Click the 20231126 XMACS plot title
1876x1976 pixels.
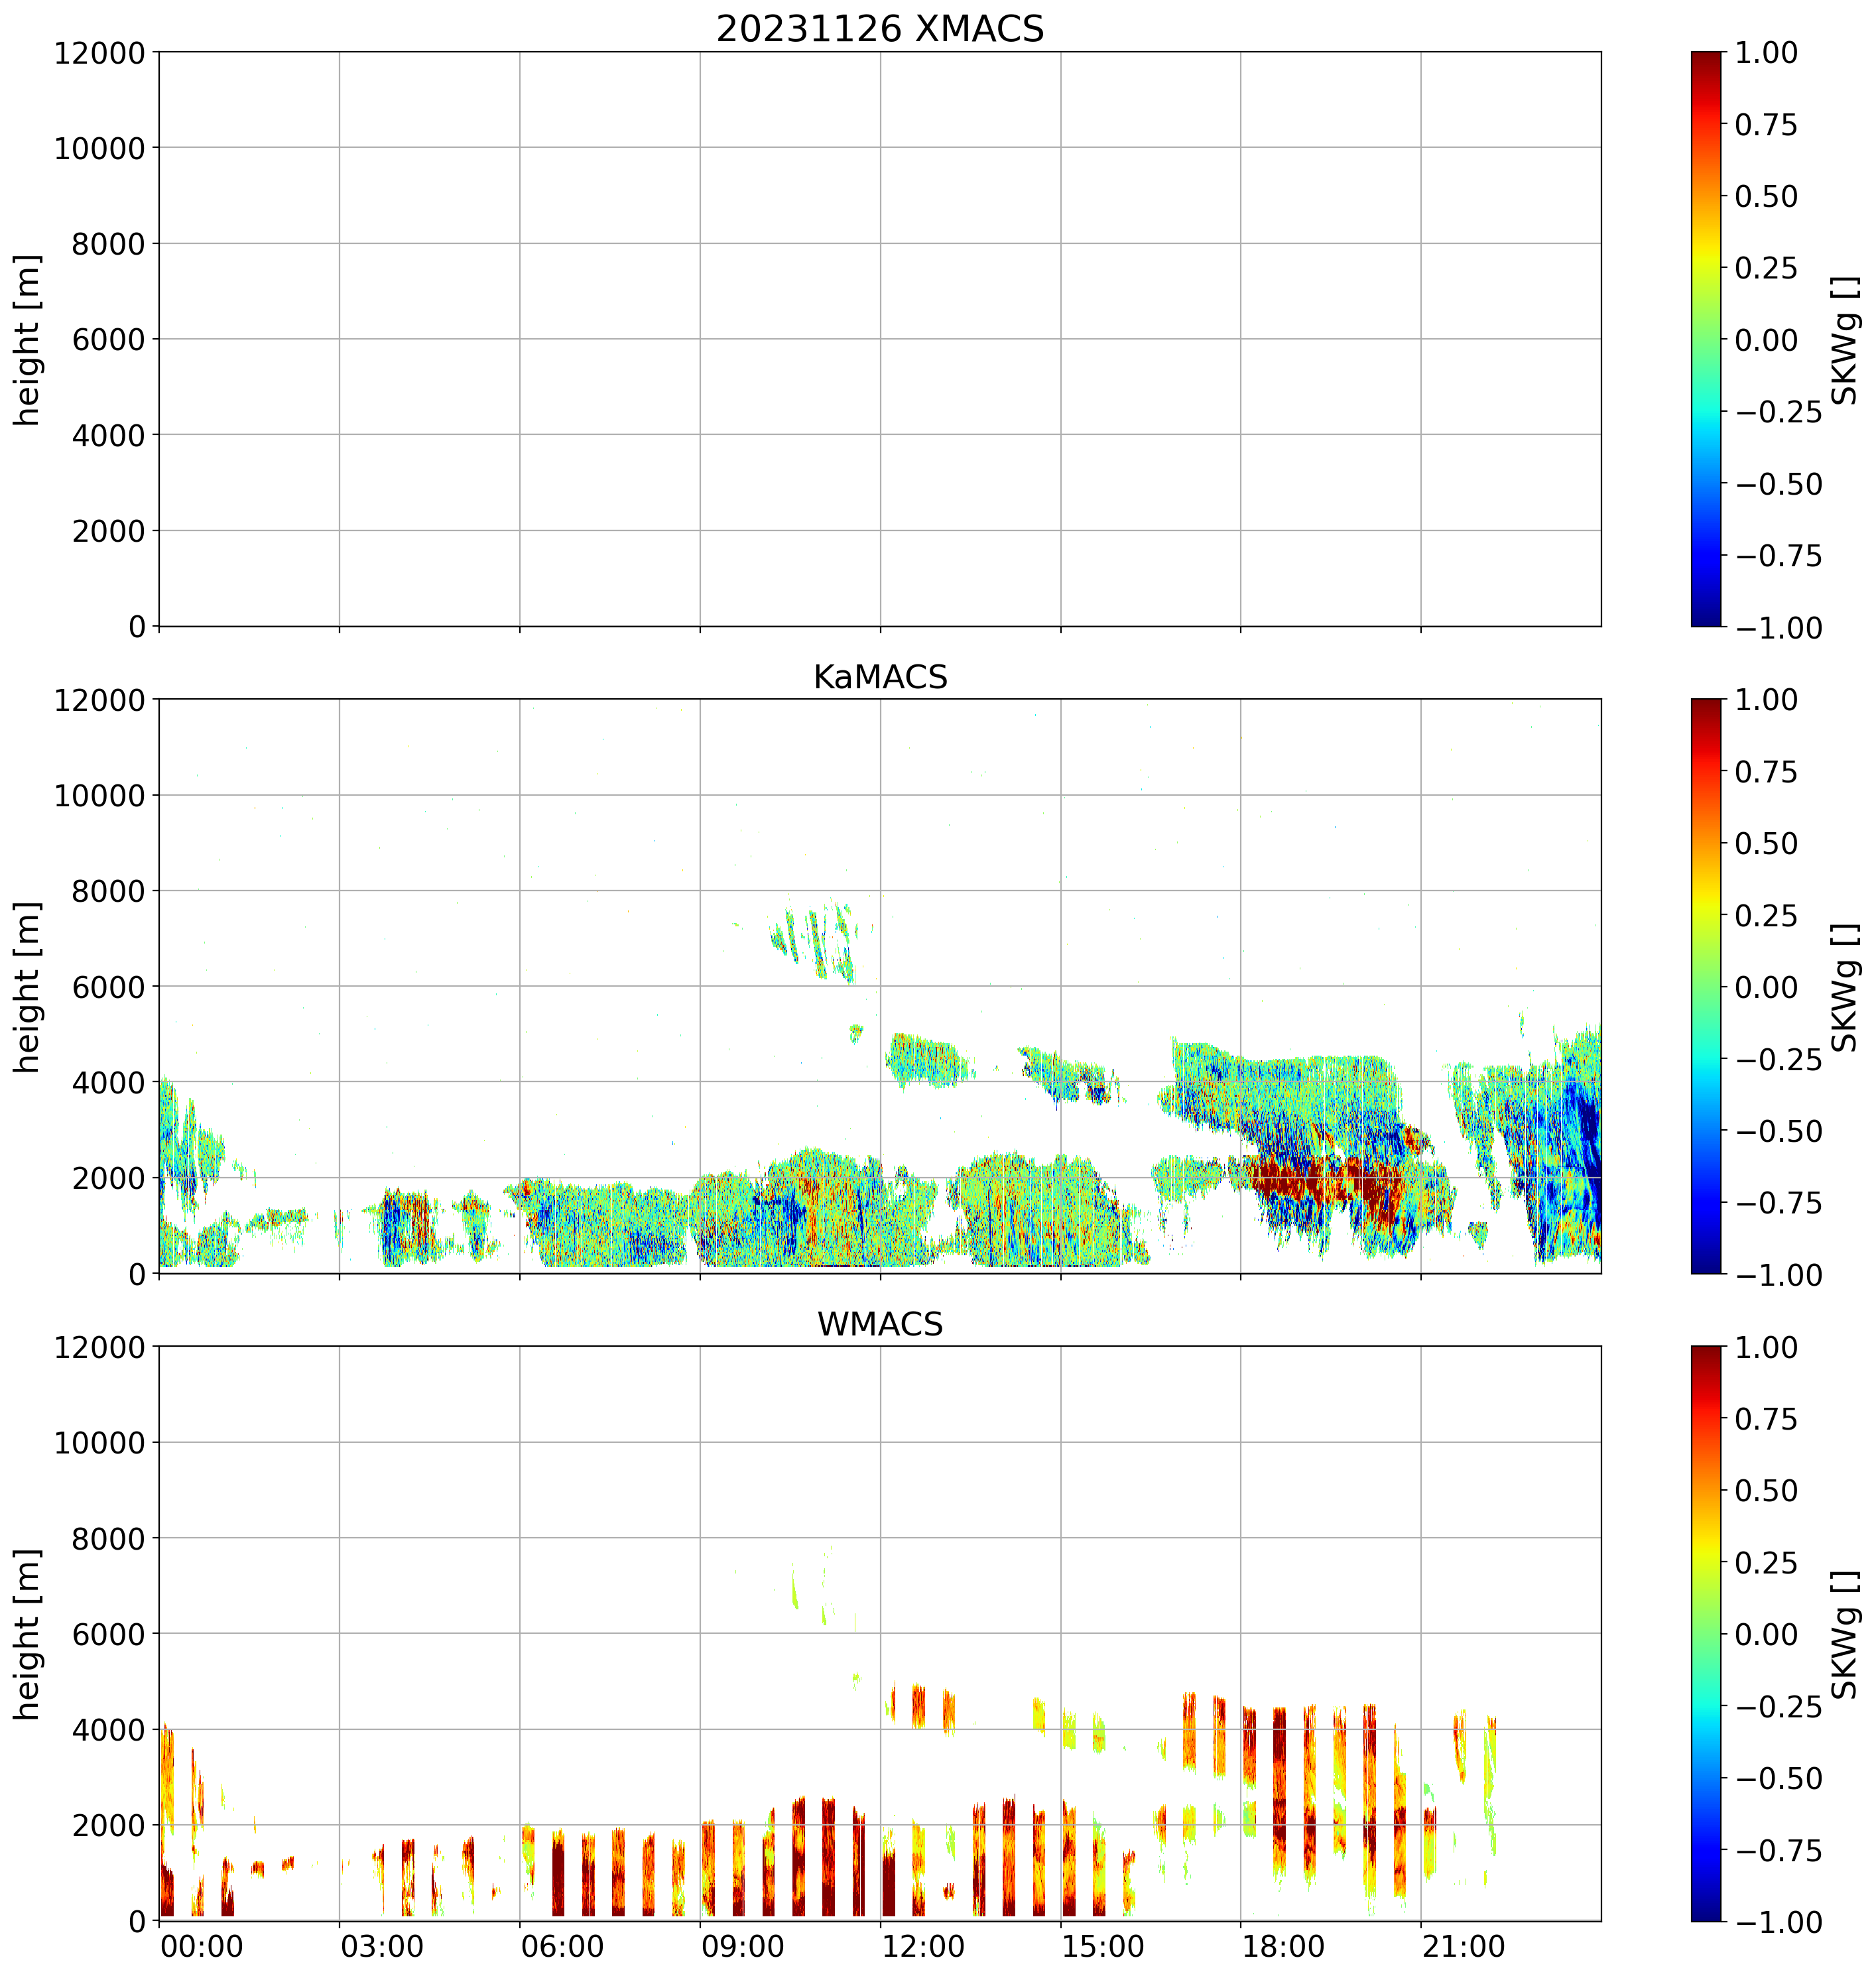pyautogui.click(x=879, y=29)
